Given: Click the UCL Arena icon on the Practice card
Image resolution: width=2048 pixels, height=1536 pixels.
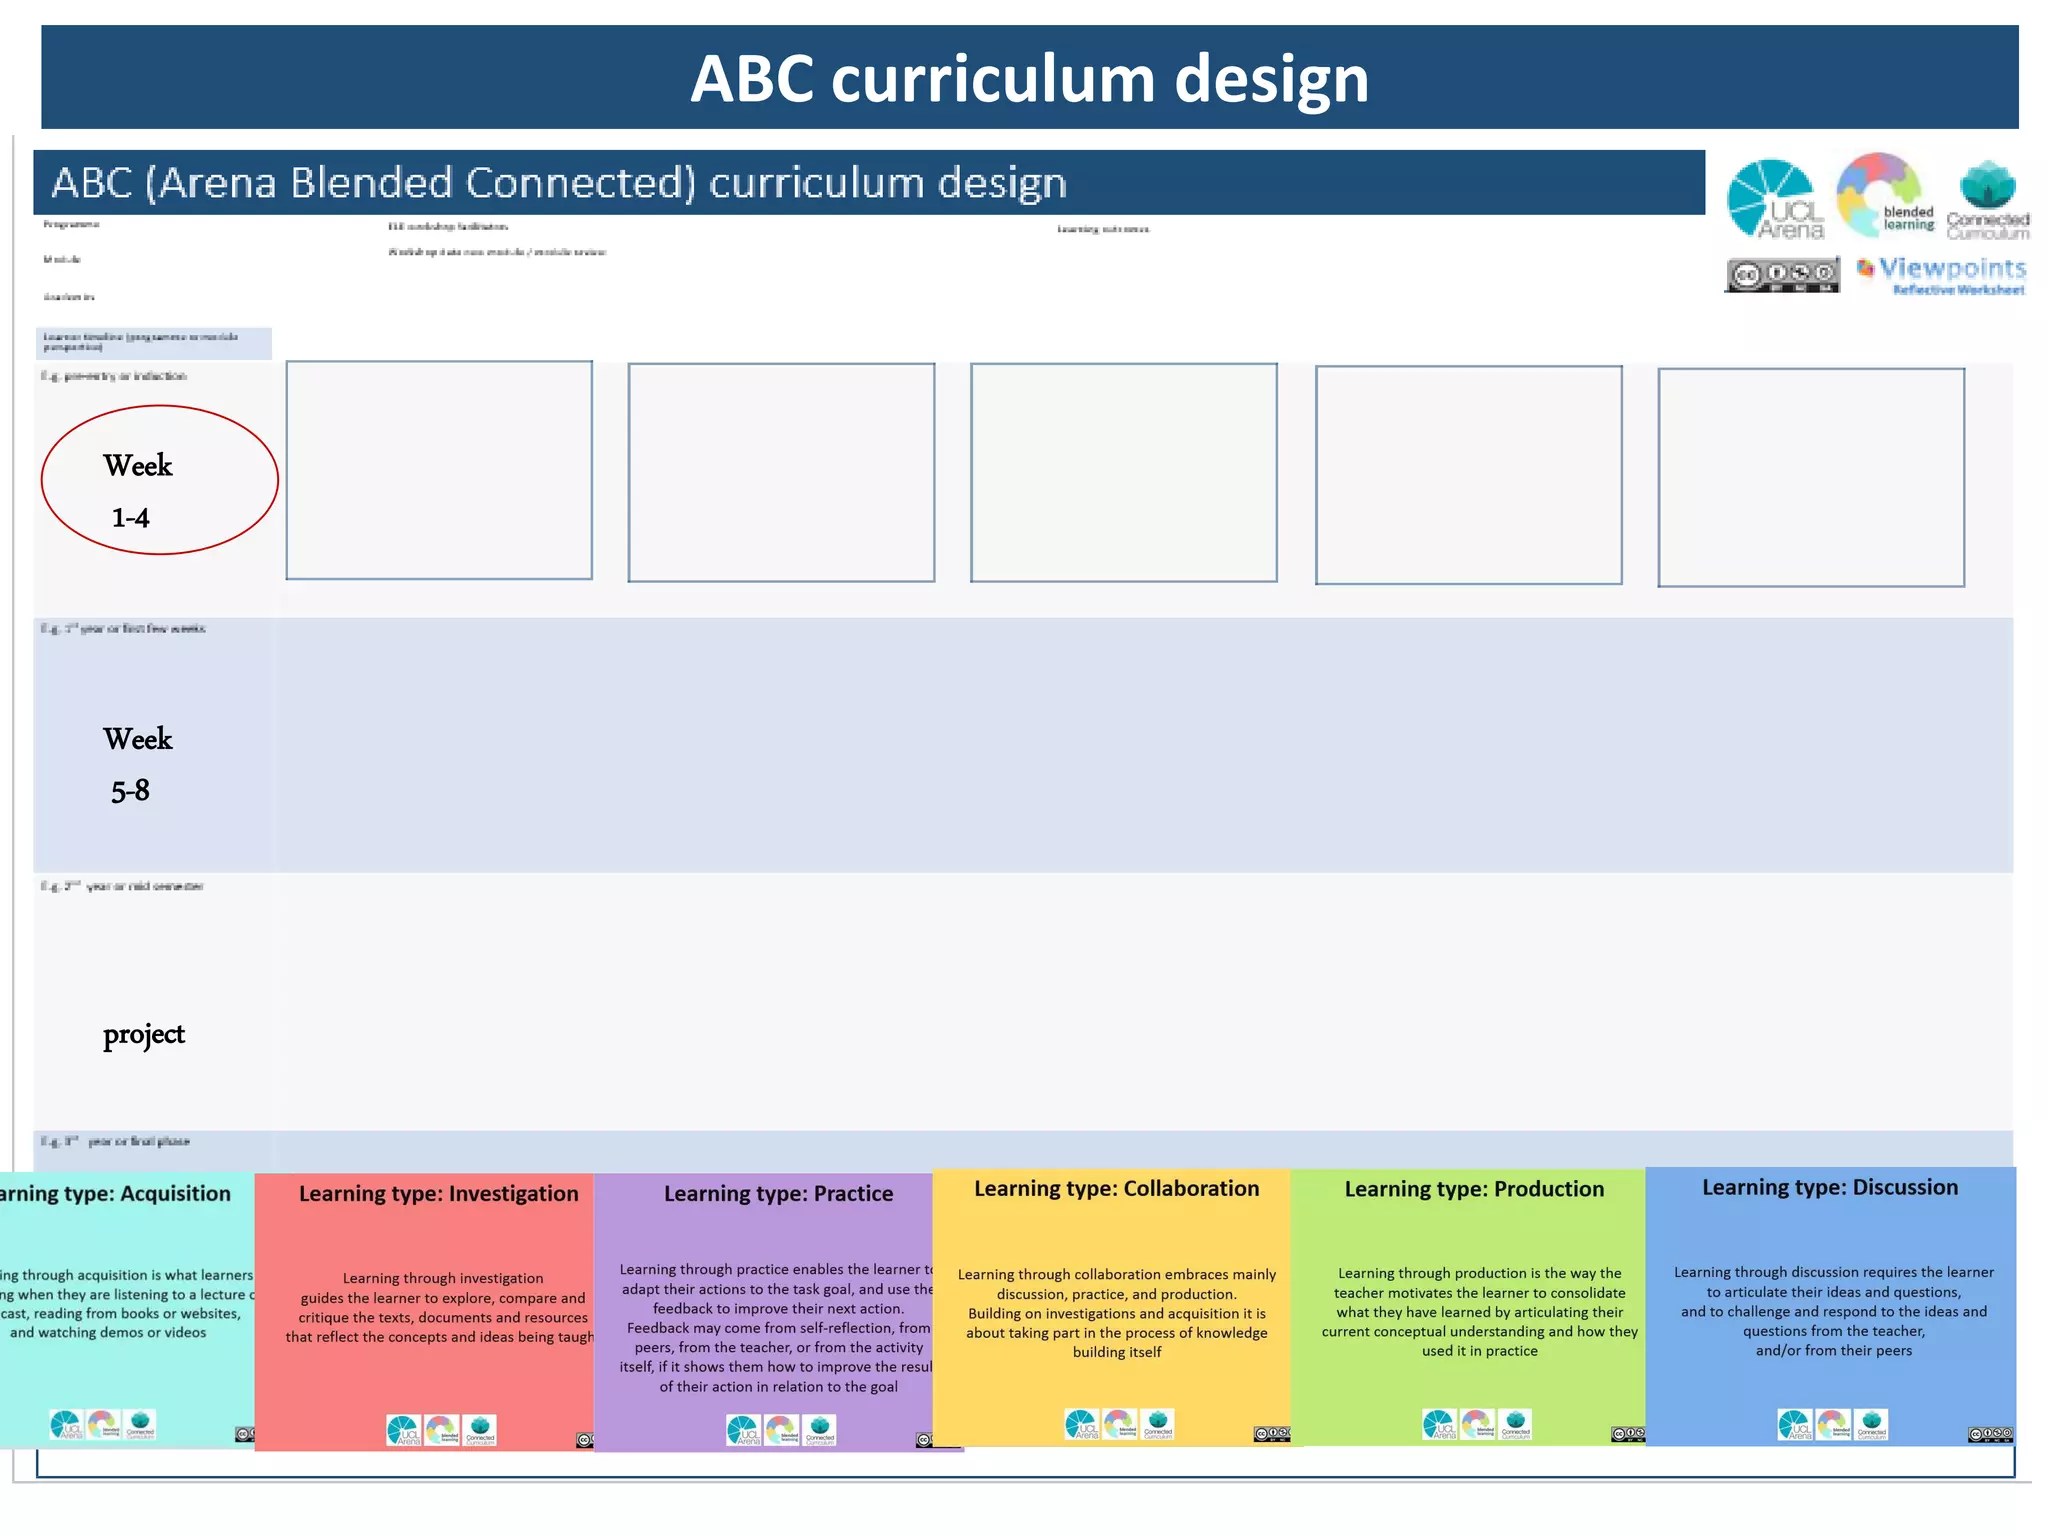Looking at the screenshot, I should tap(743, 1430).
